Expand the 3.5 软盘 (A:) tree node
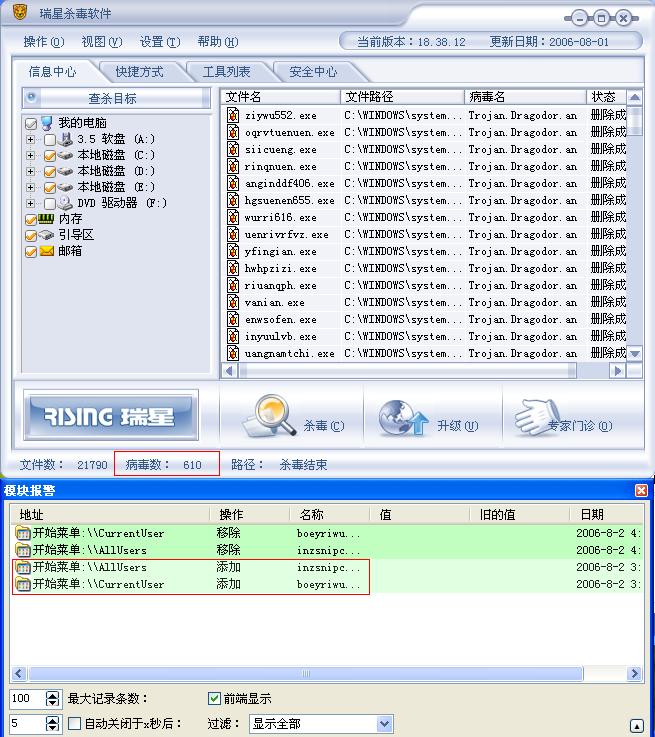This screenshot has height=737, width=655. point(31,140)
